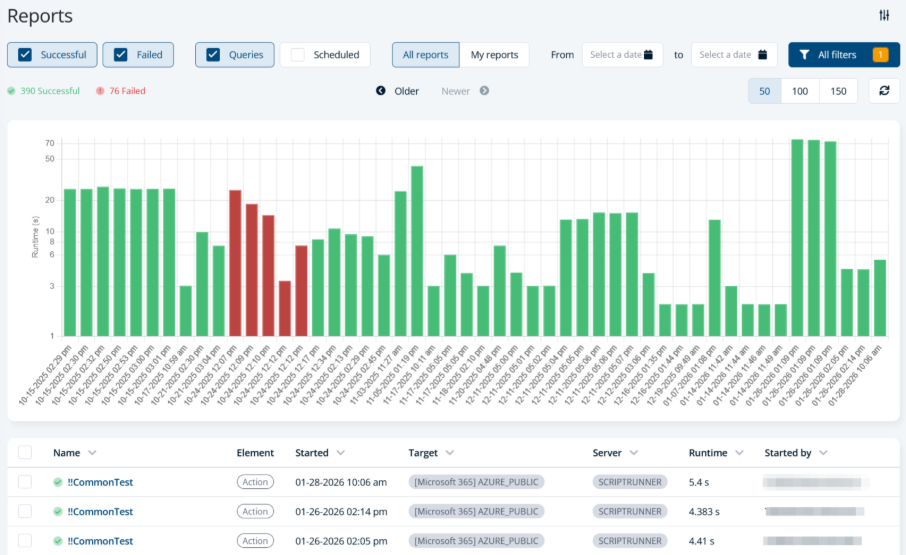Click the tallest red failed bar at 10-24-2025 12:07 pm
Image resolution: width=906 pixels, height=555 pixels.
coord(235,263)
